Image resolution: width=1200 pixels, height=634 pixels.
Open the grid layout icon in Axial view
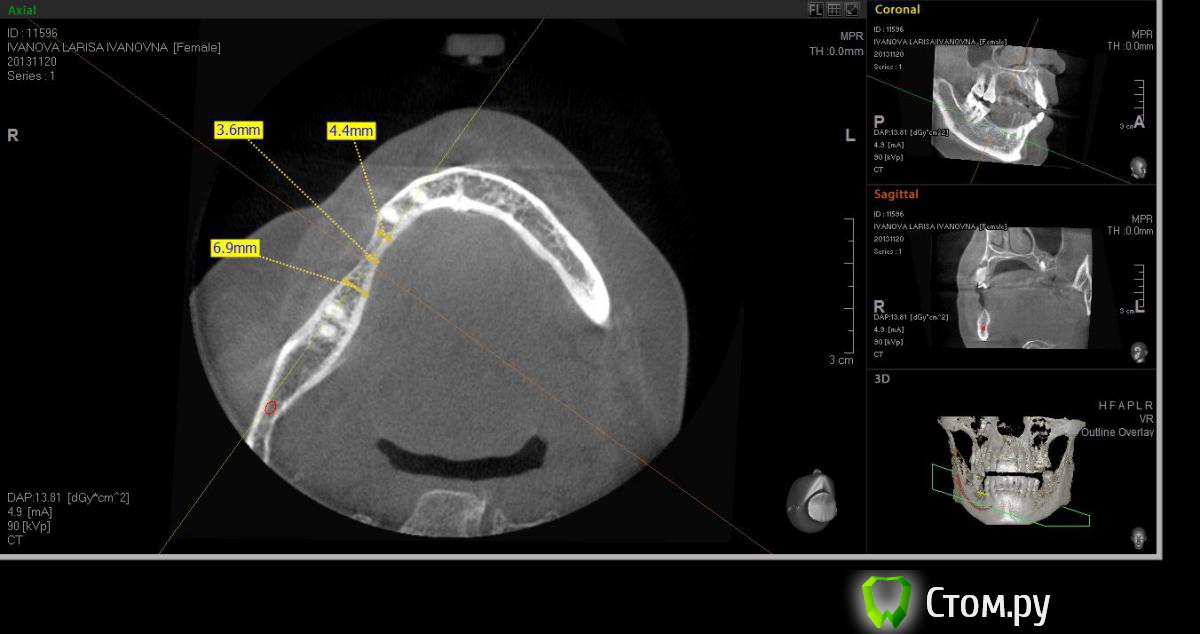click(x=834, y=9)
